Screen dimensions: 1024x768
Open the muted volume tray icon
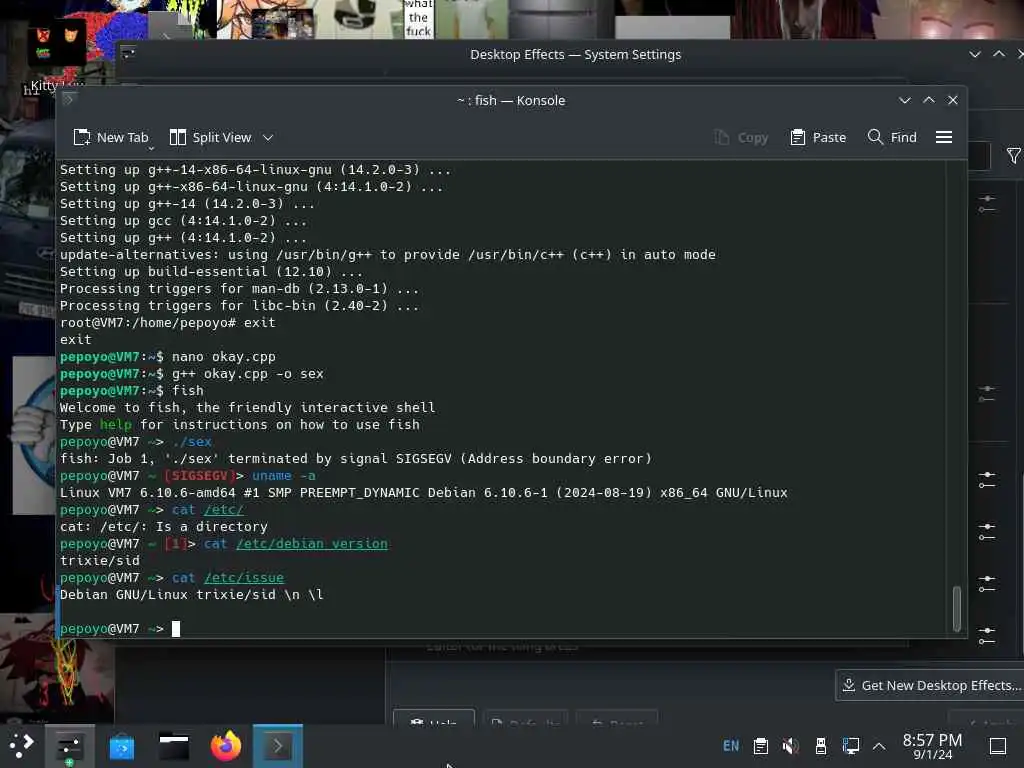[790, 746]
